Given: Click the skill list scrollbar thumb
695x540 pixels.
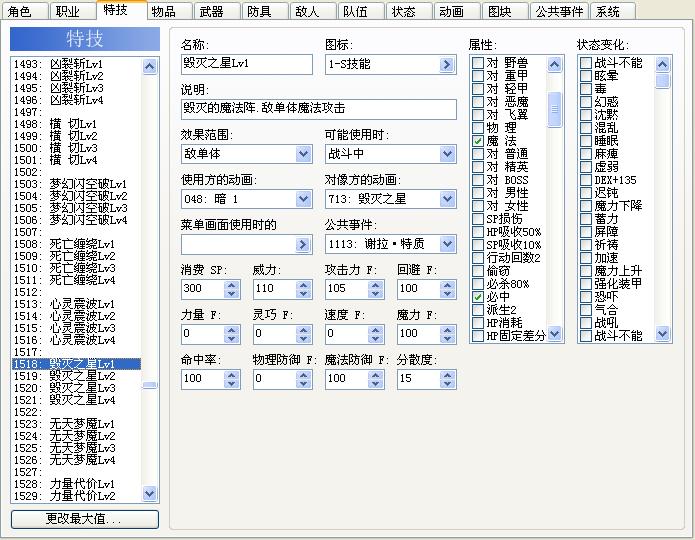Looking at the screenshot, I should pyautogui.click(x=150, y=385).
